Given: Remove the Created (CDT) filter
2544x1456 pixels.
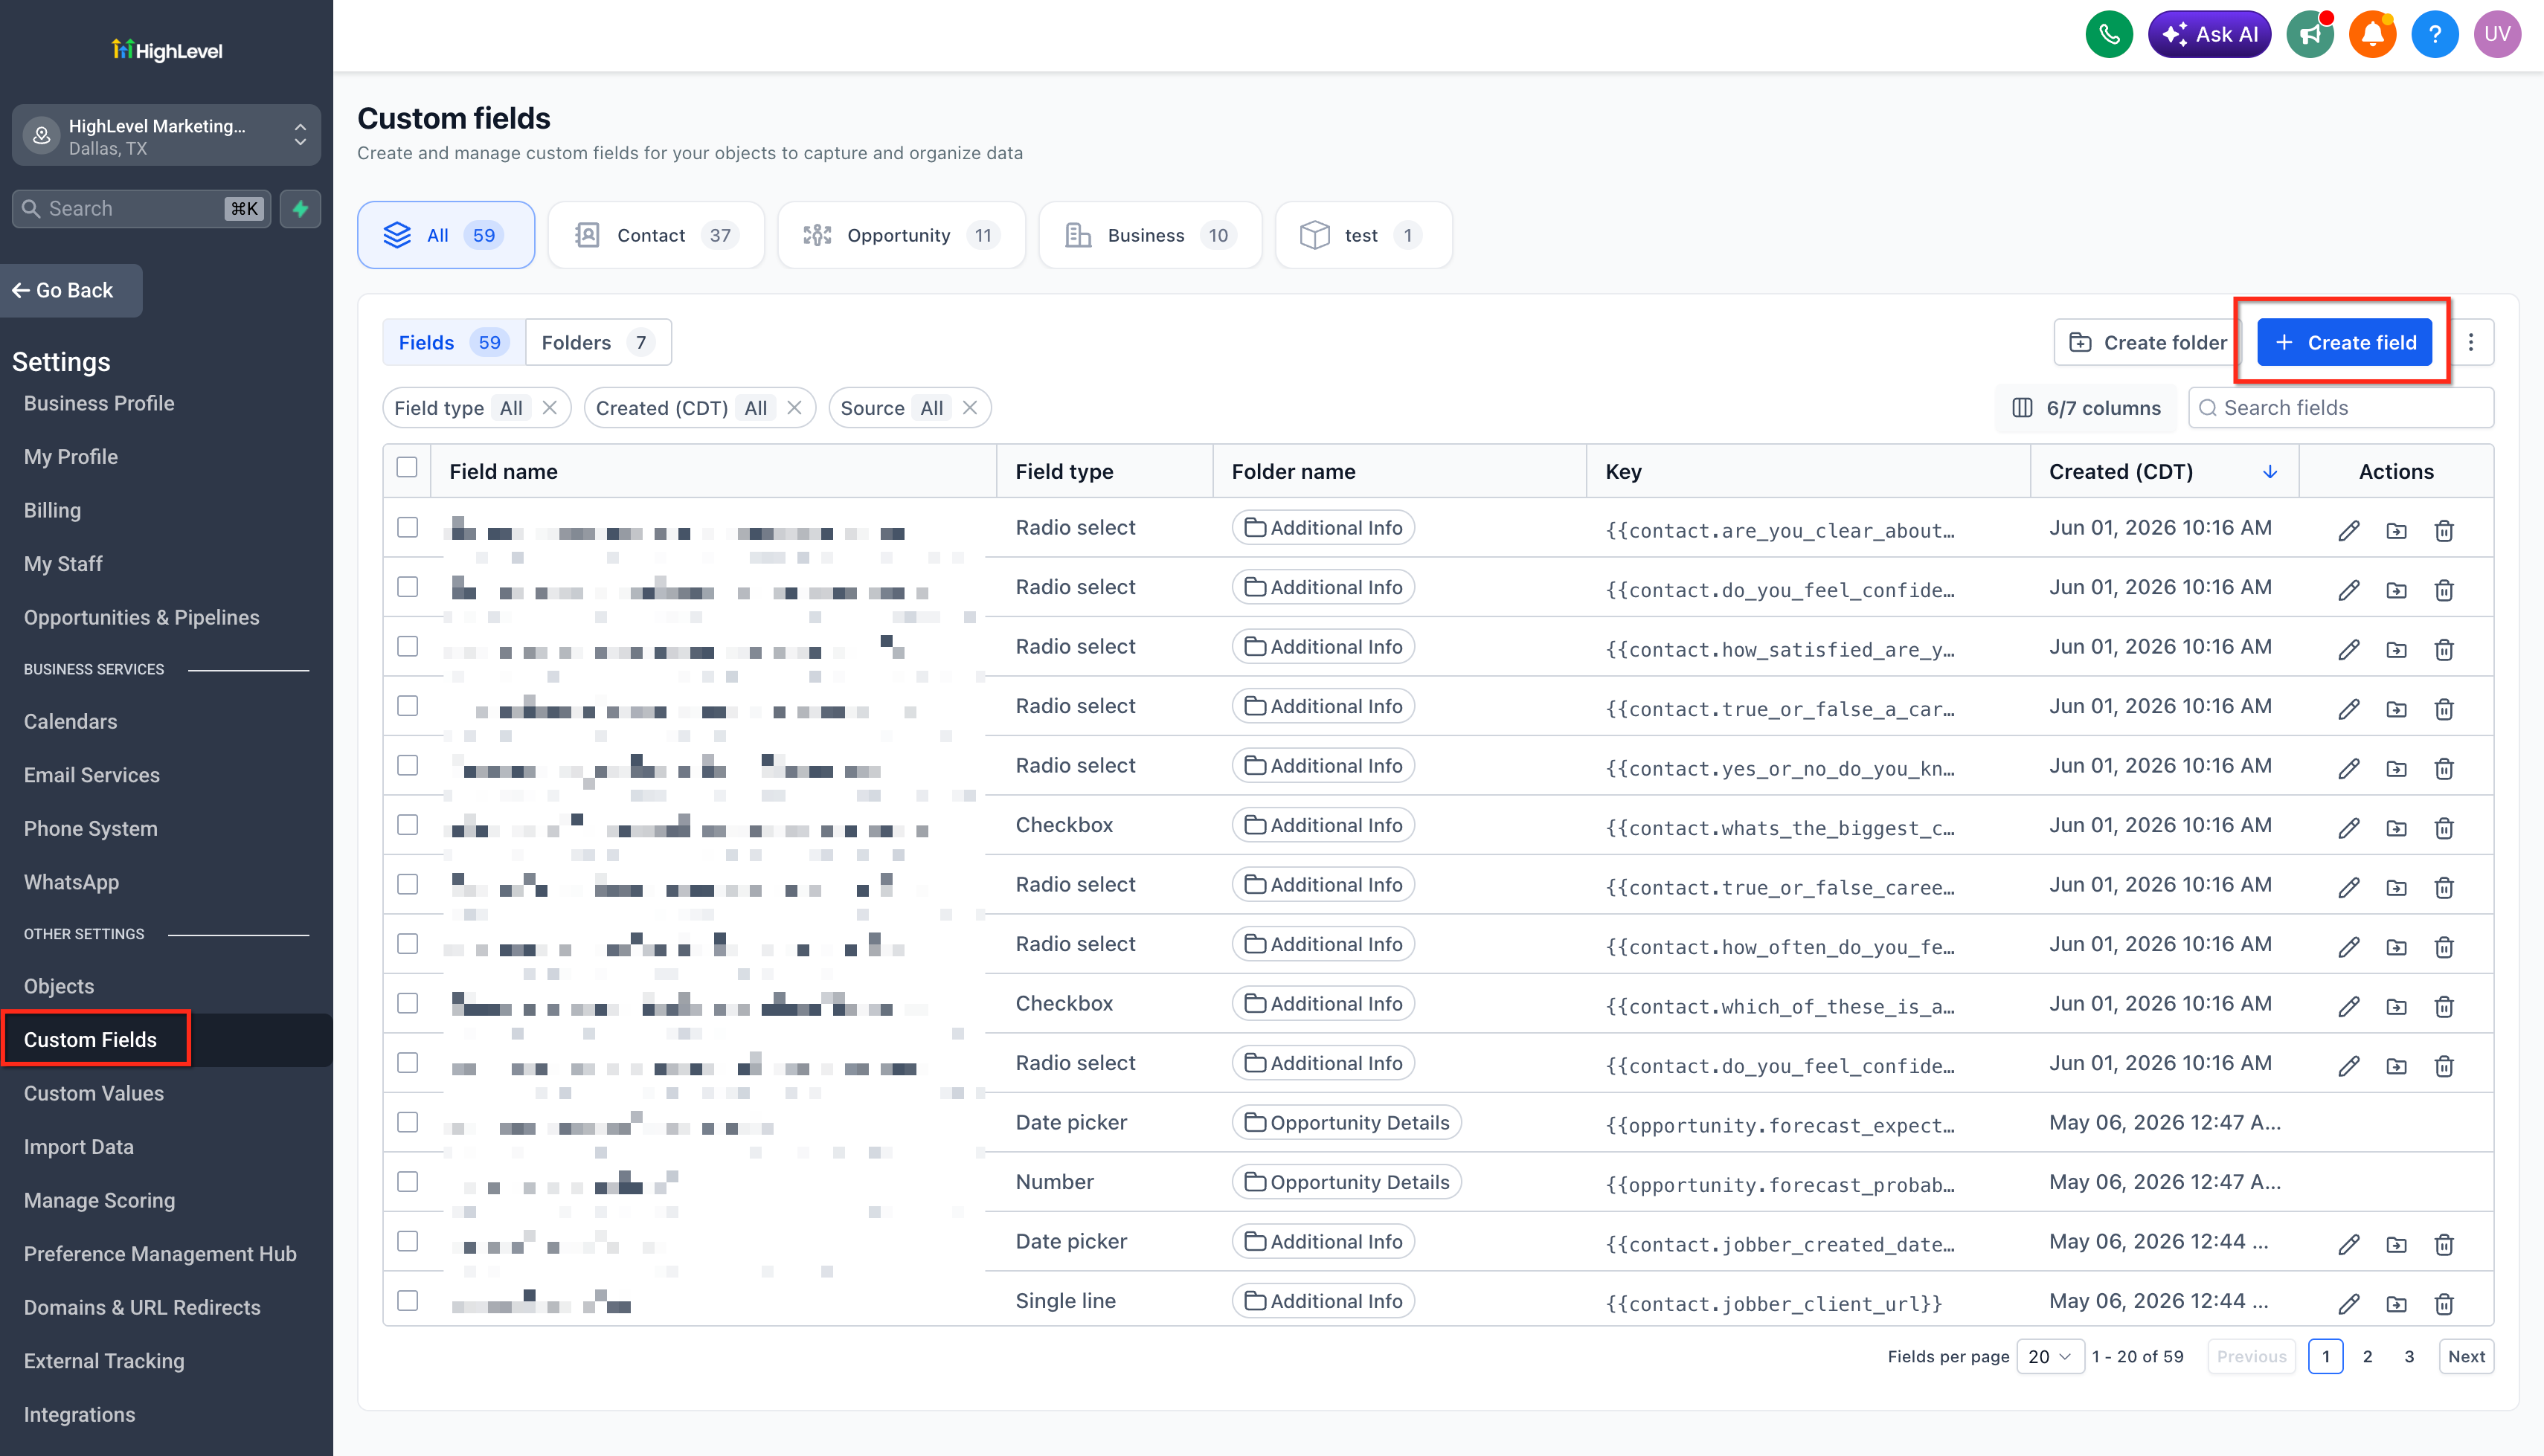Looking at the screenshot, I should click(795, 408).
